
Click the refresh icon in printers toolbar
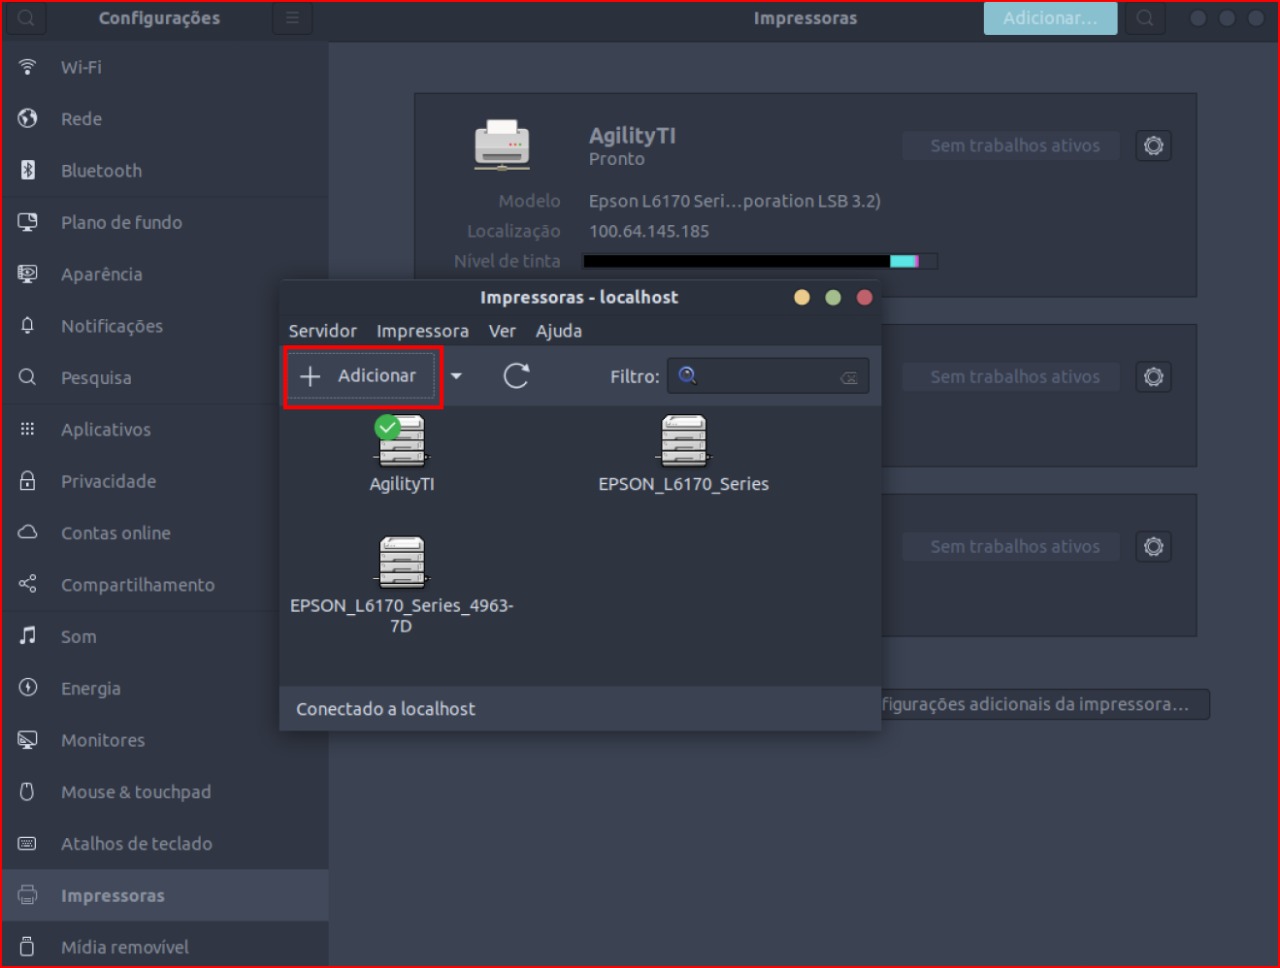coord(516,376)
